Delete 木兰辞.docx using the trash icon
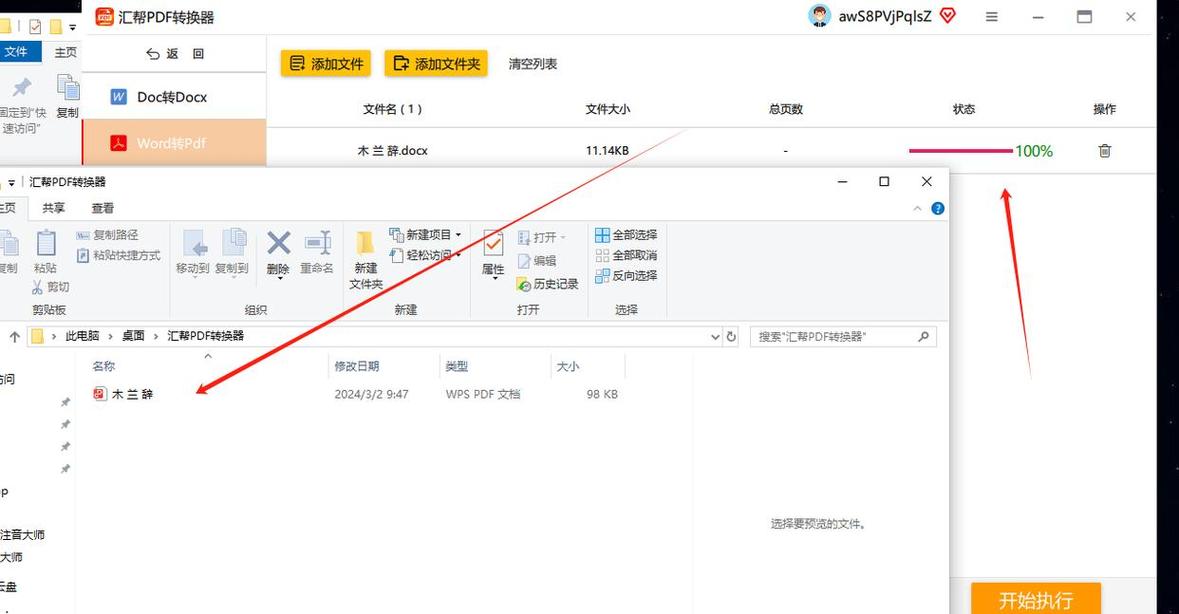 click(1105, 150)
